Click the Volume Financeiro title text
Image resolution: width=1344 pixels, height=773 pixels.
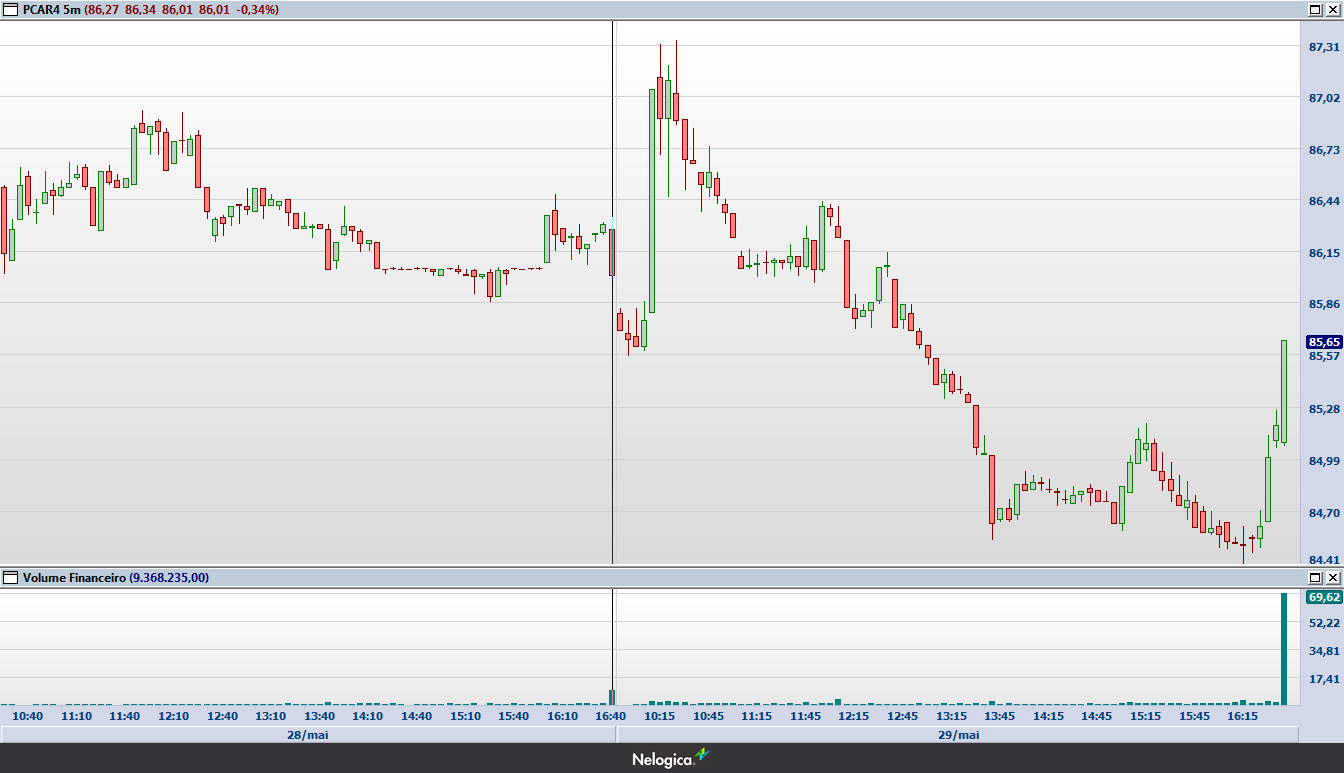(74, 578)
